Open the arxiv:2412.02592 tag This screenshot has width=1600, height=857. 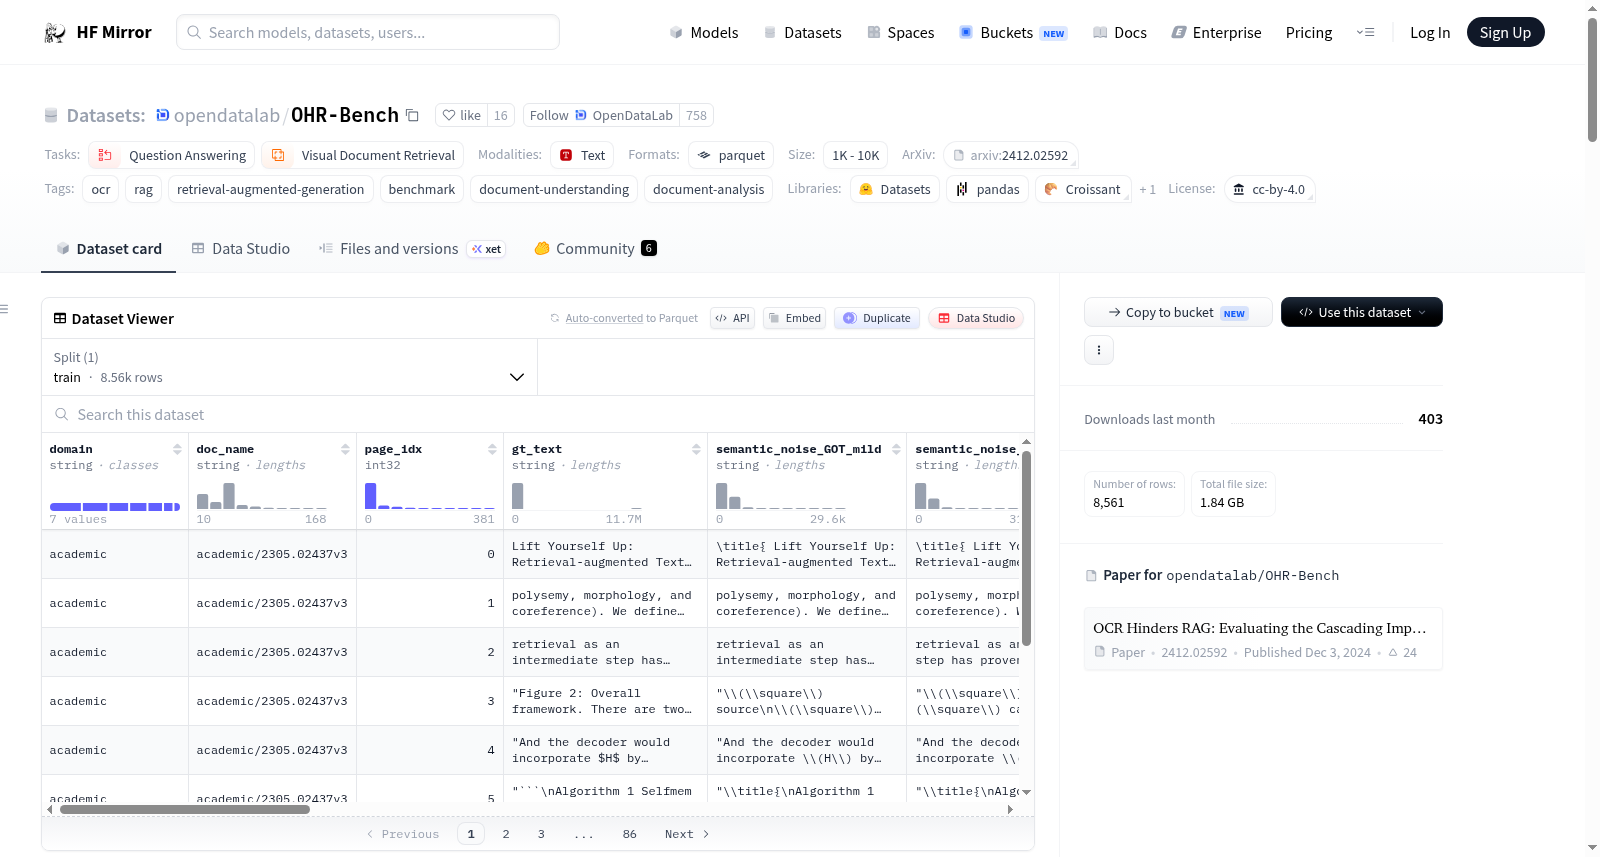click(1010, 155)
